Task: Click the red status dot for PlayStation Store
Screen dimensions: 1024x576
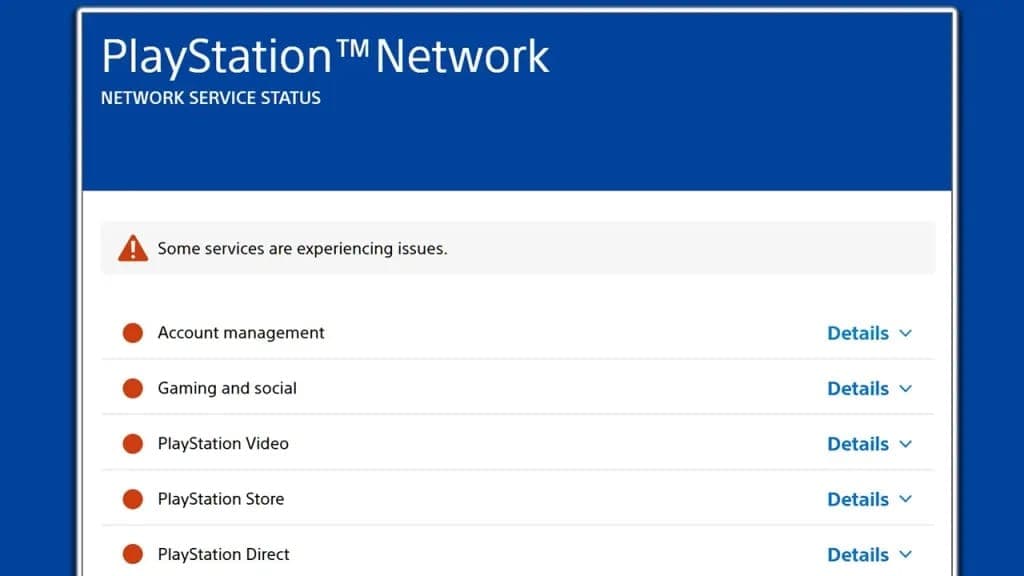Action: click(x=133, y=499)
